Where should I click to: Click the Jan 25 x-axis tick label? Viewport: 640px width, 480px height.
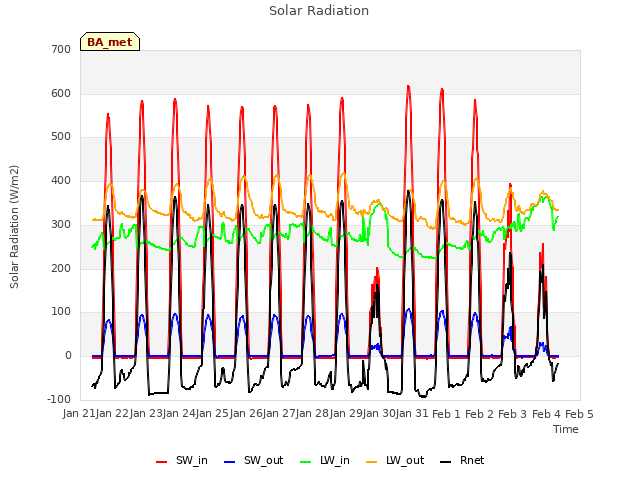click(213, 413)
